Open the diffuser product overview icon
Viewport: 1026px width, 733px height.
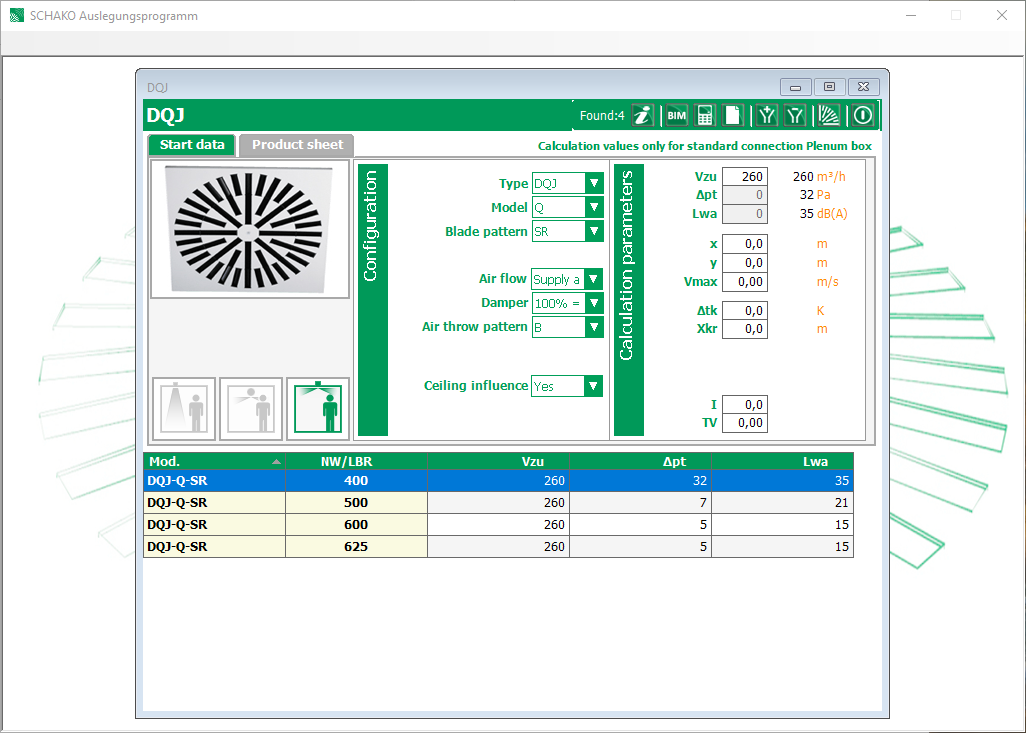click(829, 115)
